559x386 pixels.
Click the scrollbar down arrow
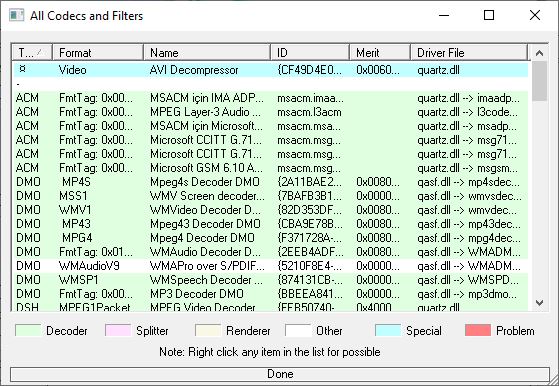coord(539,303)
